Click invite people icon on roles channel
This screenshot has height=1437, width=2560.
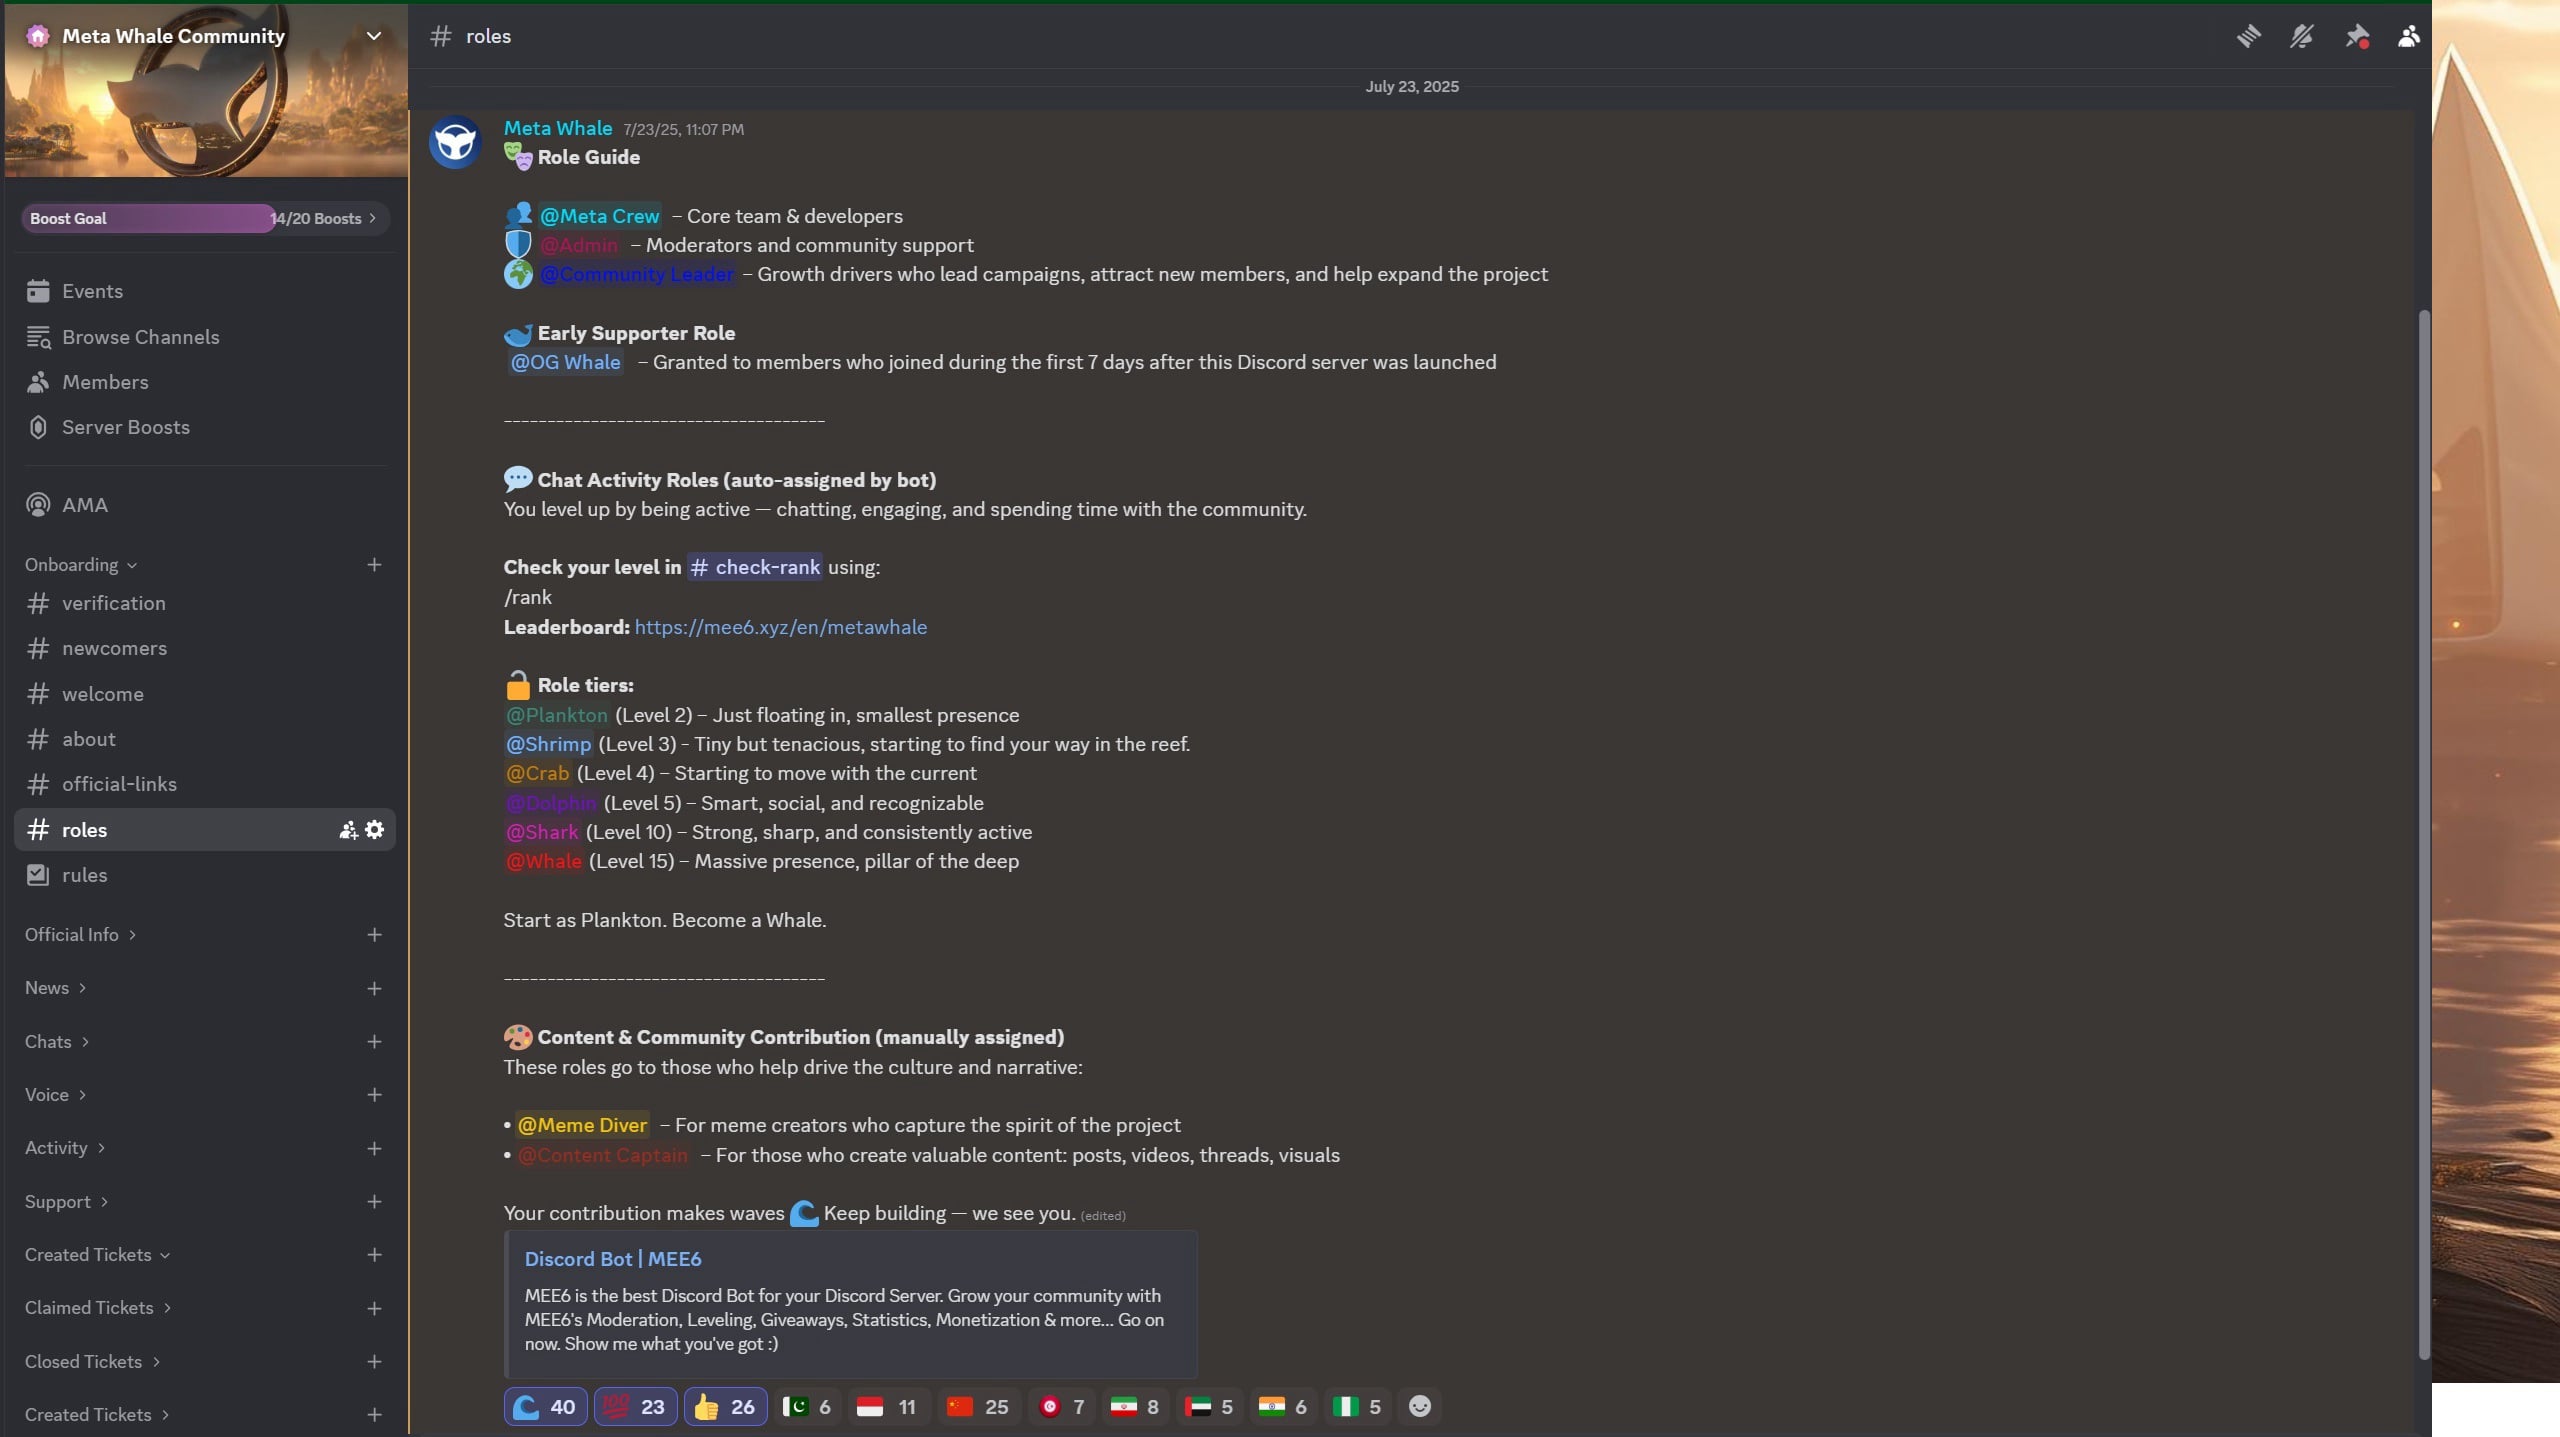coord(348,830)
